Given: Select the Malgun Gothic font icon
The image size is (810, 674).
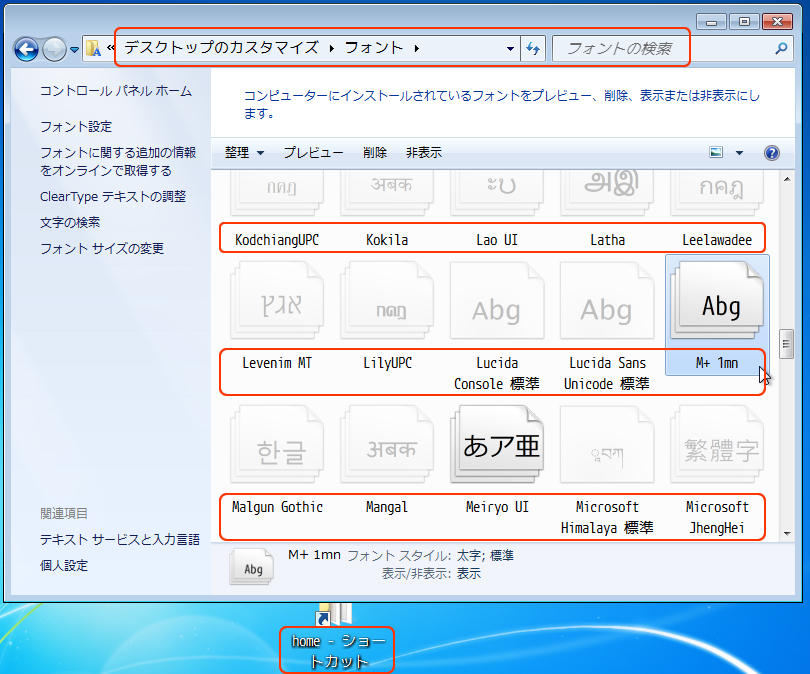Looking at the screenshot, I should coord(277,444).
